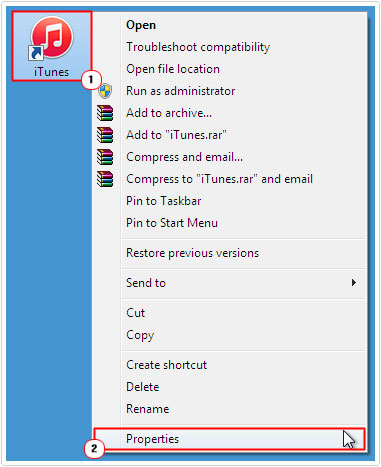Screen dimensions: 381x467
Task: Click the WinRAR icon beside Add to "iTunes.rar"
Action: pyautogui.click(x=105, y=135)
